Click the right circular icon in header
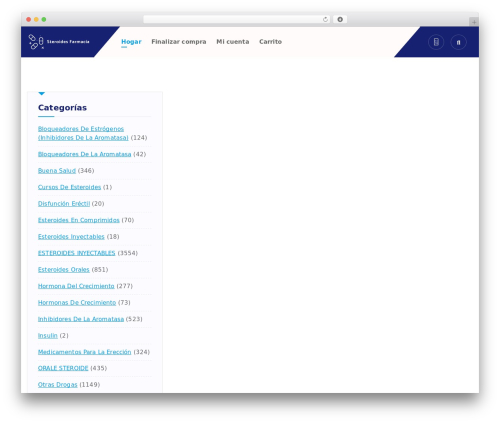500x423 pixels. tap(458, 42)
